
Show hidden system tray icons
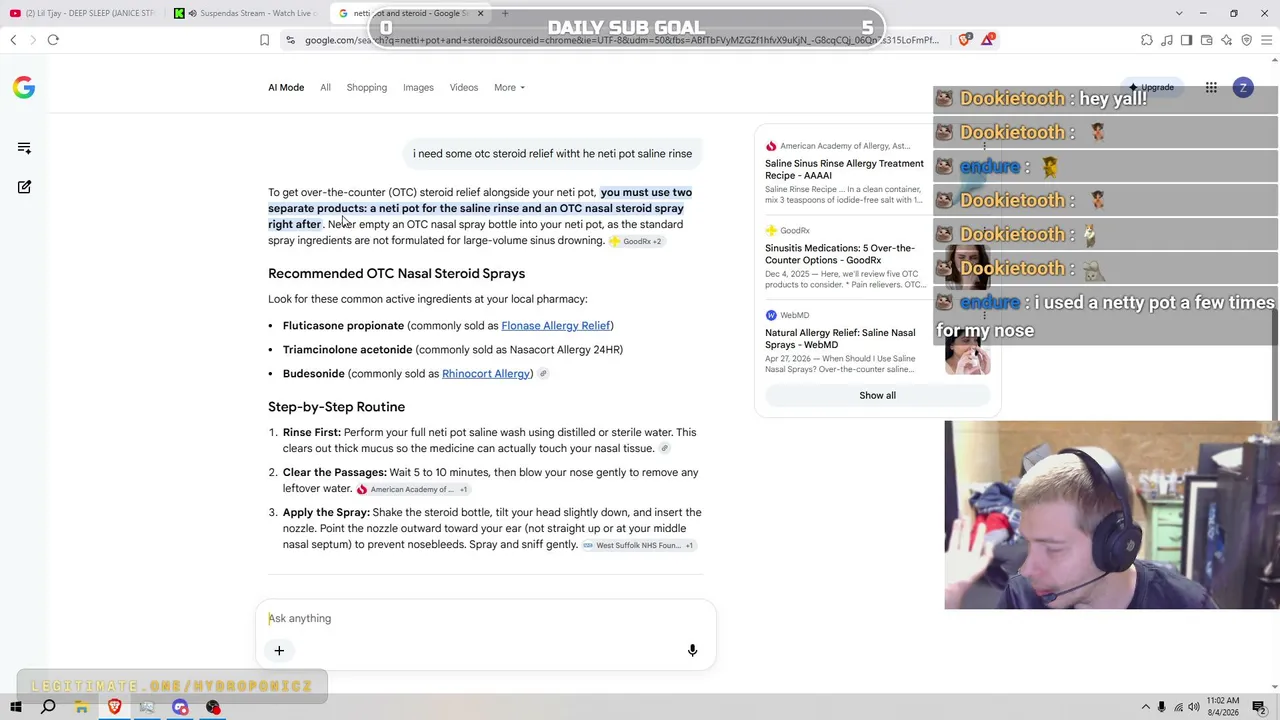(x=1144, y=708)
